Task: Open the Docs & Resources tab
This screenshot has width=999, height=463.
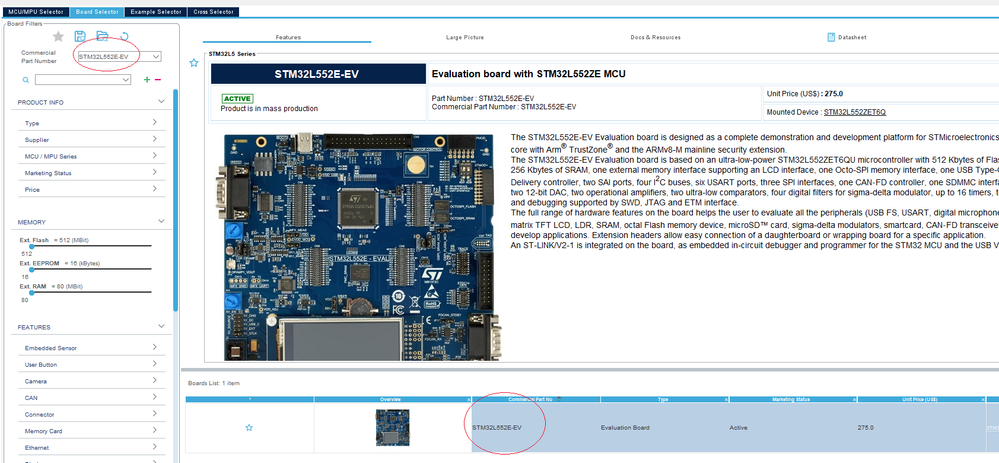Action: tap(656, 38)
